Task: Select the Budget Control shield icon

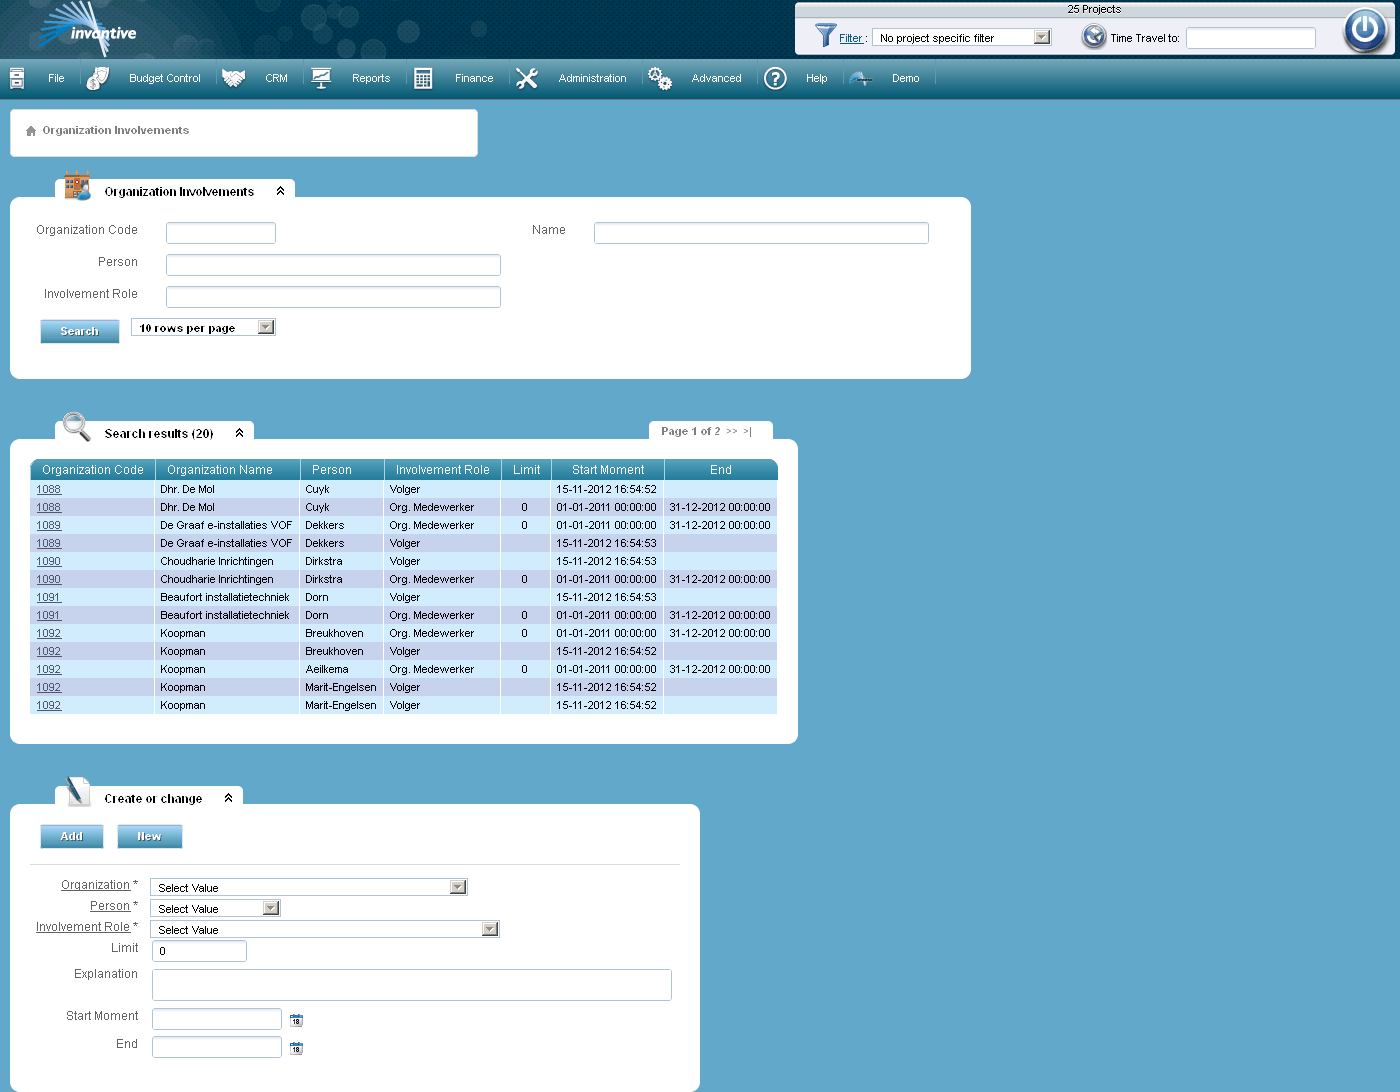Action: [97, 77]
